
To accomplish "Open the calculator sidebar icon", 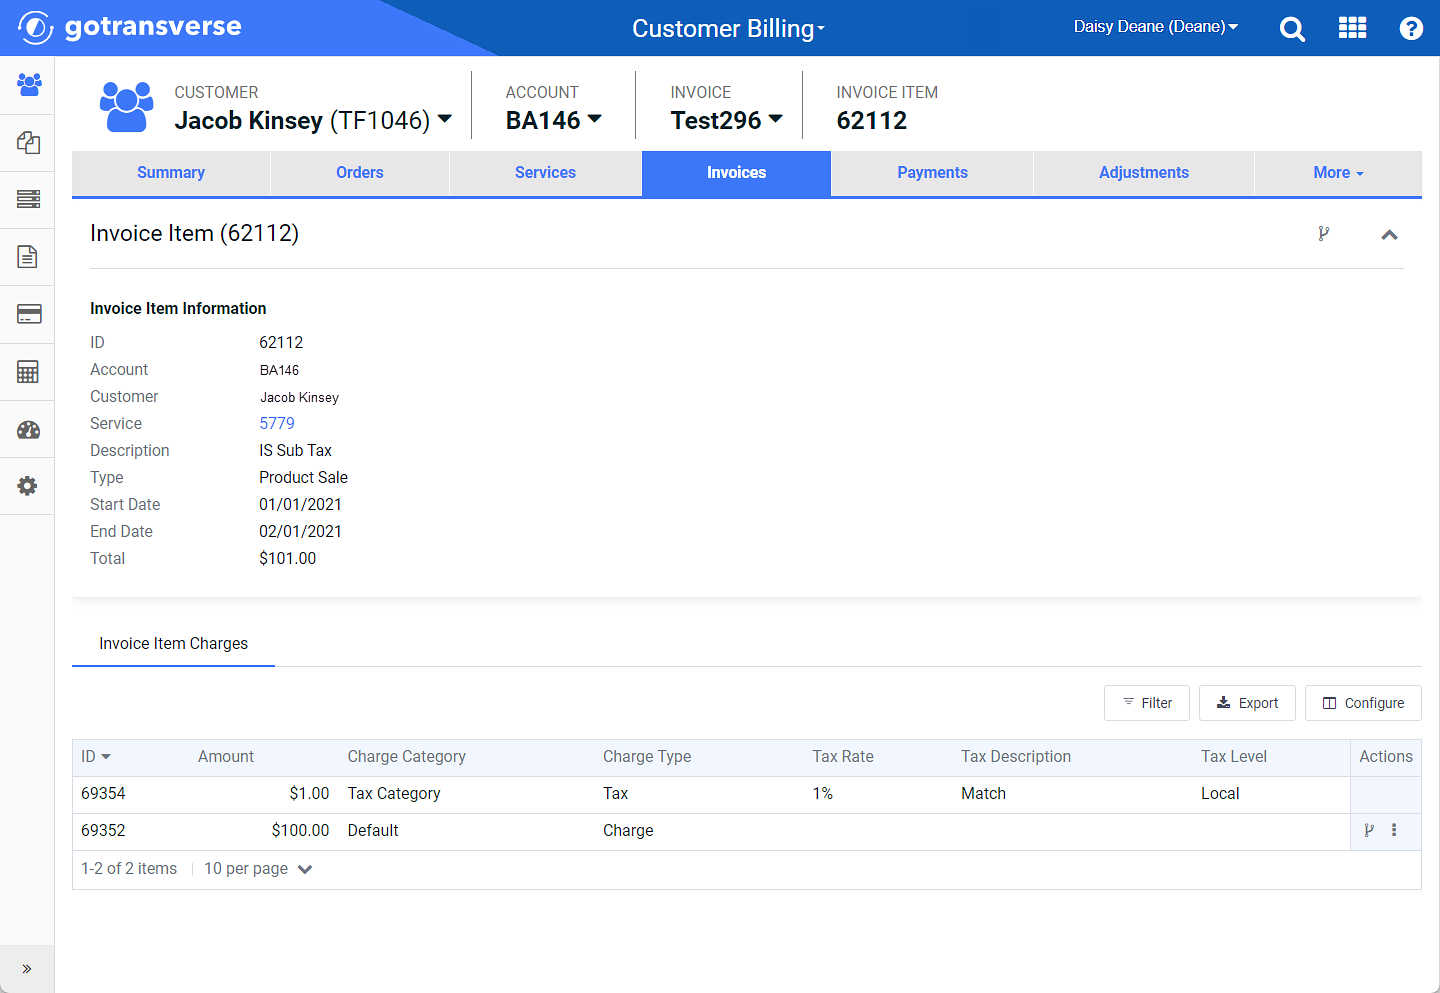I will pyautogui.click(x=28, y=372).
